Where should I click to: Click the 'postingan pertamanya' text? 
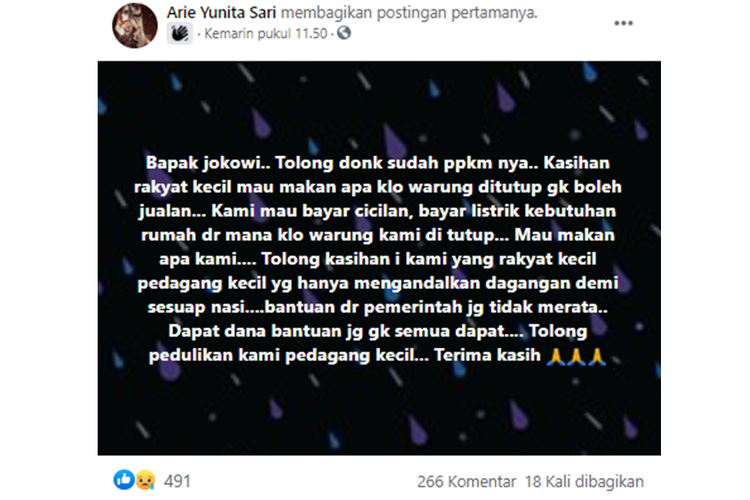click(457, 13)
